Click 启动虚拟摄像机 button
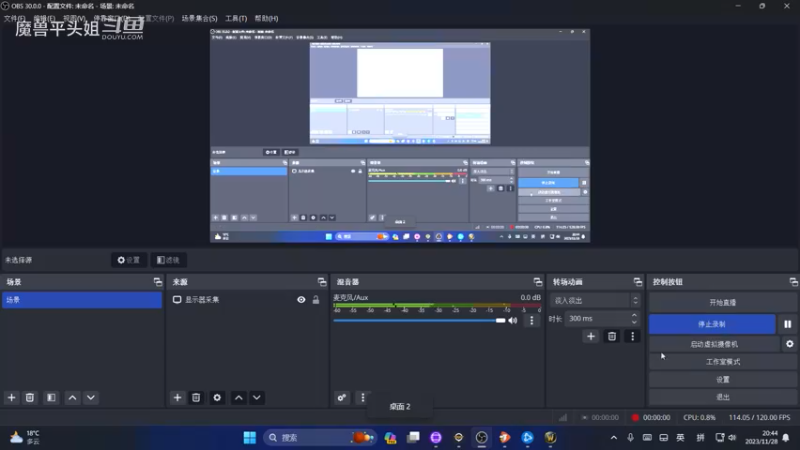 click(714, 344)
